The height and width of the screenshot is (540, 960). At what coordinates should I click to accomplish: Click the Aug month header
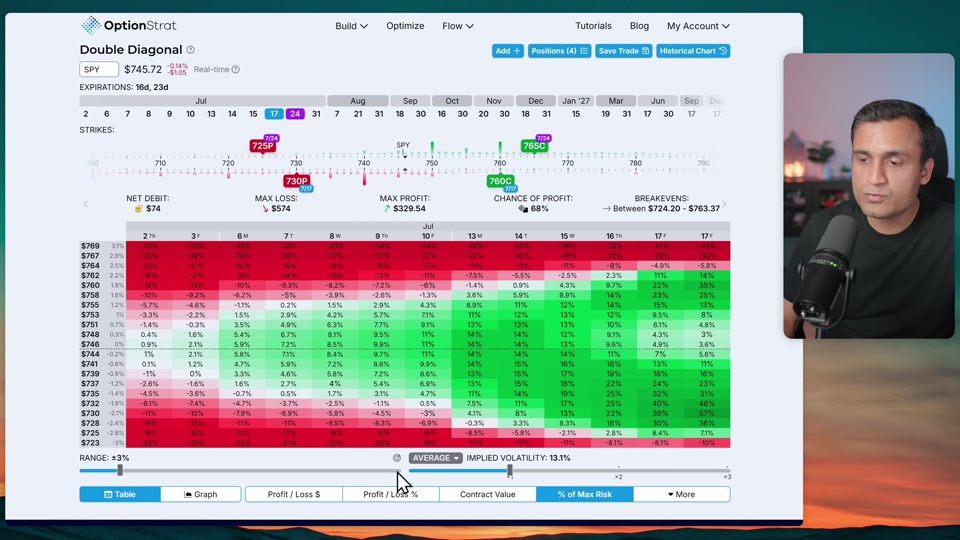click(x=358, y=101)
